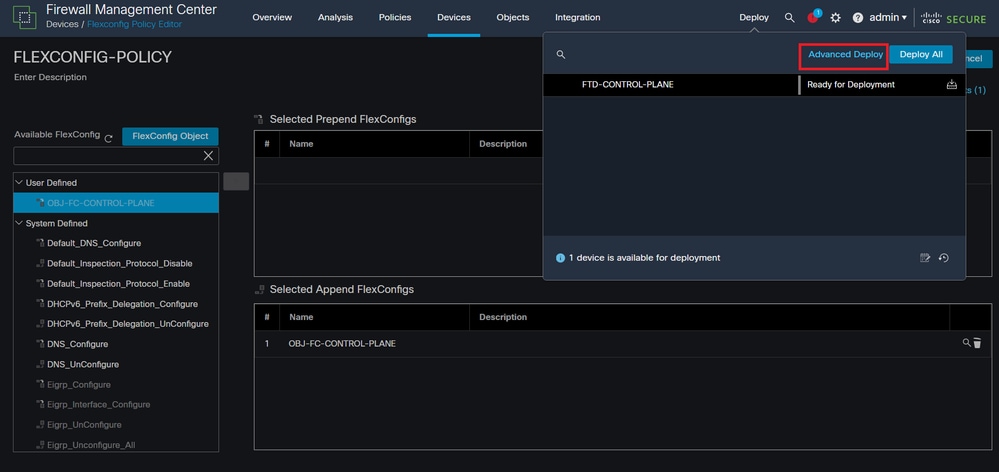Image resolution: width=999 pixels, height=472 pixels.
Task: Select DHCPv6_Prefix_Delegation_Configure item
Action: (x=122, y=304)
